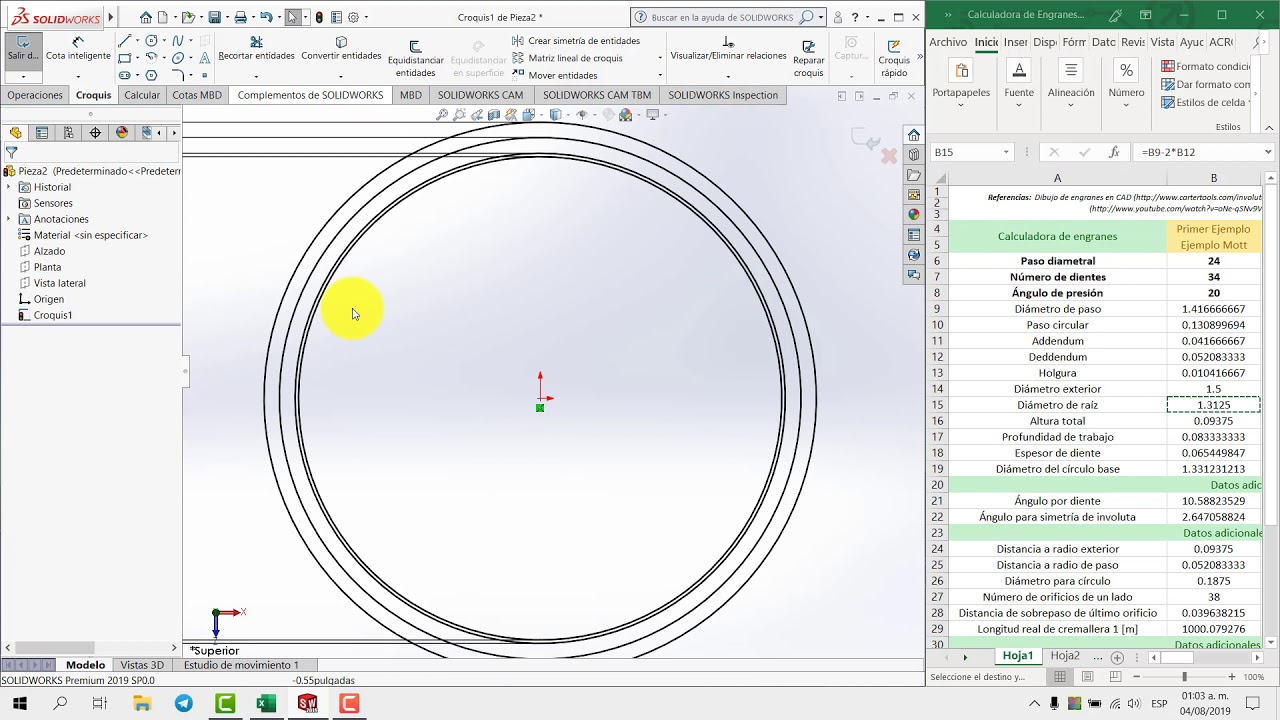The height and width of the screenshot is (720, 1280).
Task: Open Estudio de movimiento 1 tab
Action: 241,665
